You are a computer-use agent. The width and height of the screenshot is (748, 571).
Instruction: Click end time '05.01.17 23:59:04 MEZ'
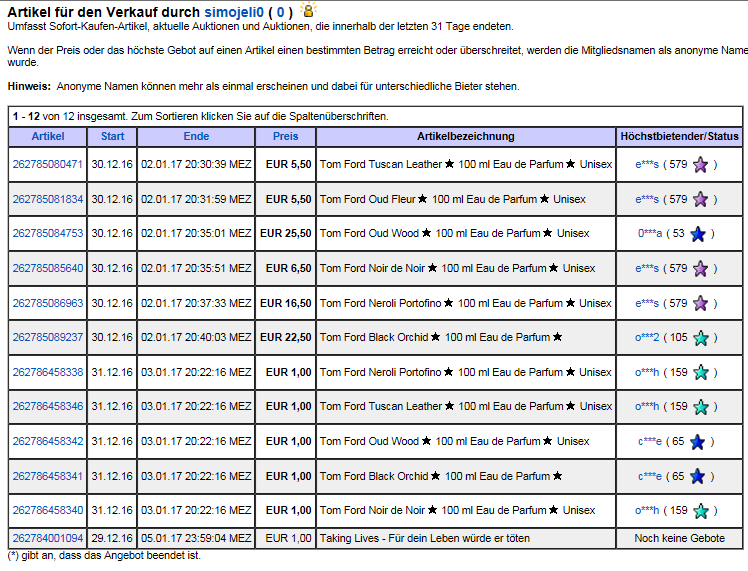tap(196, 539)
